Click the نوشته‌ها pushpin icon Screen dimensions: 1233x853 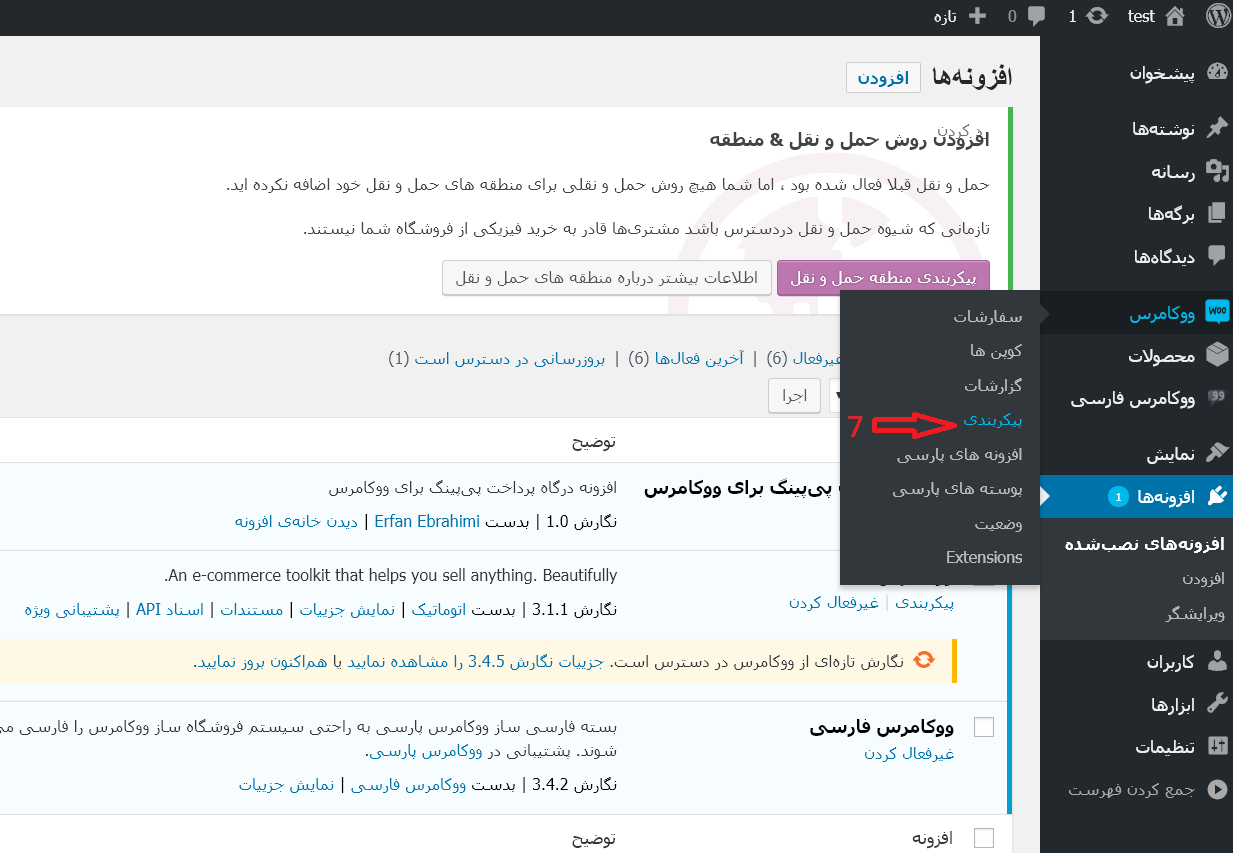pyautogui.click(x=1216, y=128)
